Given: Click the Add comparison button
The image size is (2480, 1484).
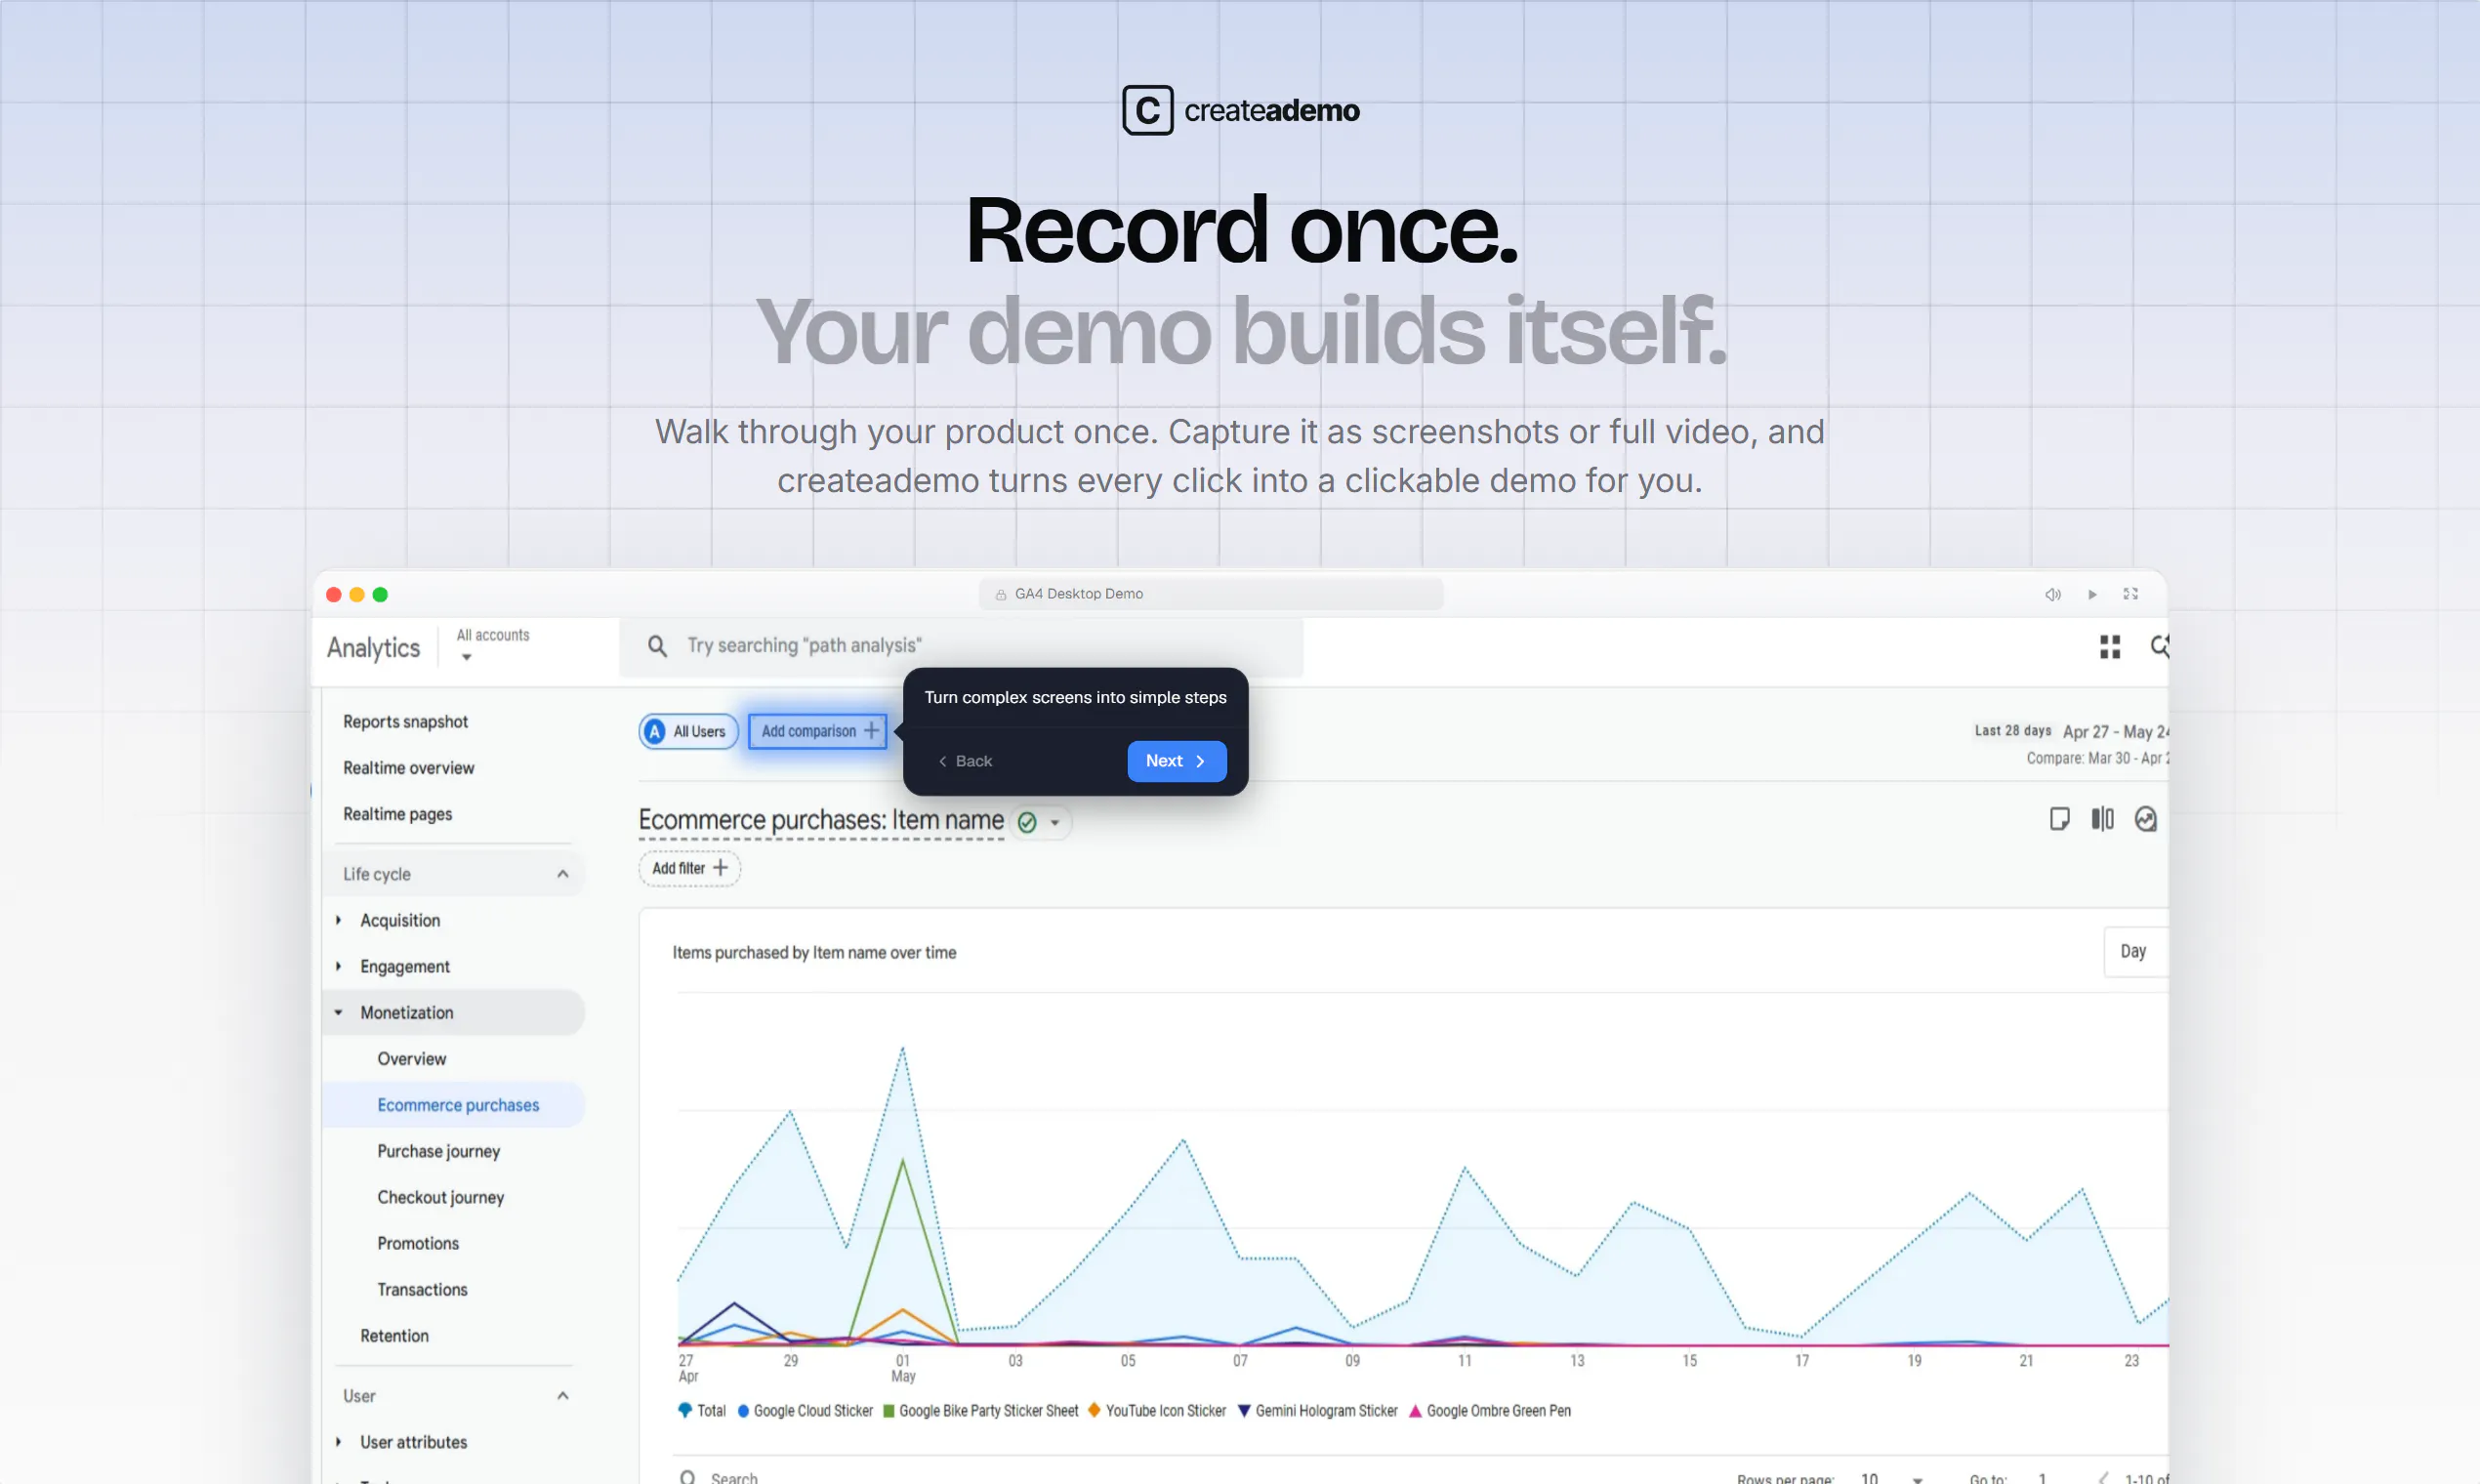Looking at the screenshot, I should [x=818, y=731].
